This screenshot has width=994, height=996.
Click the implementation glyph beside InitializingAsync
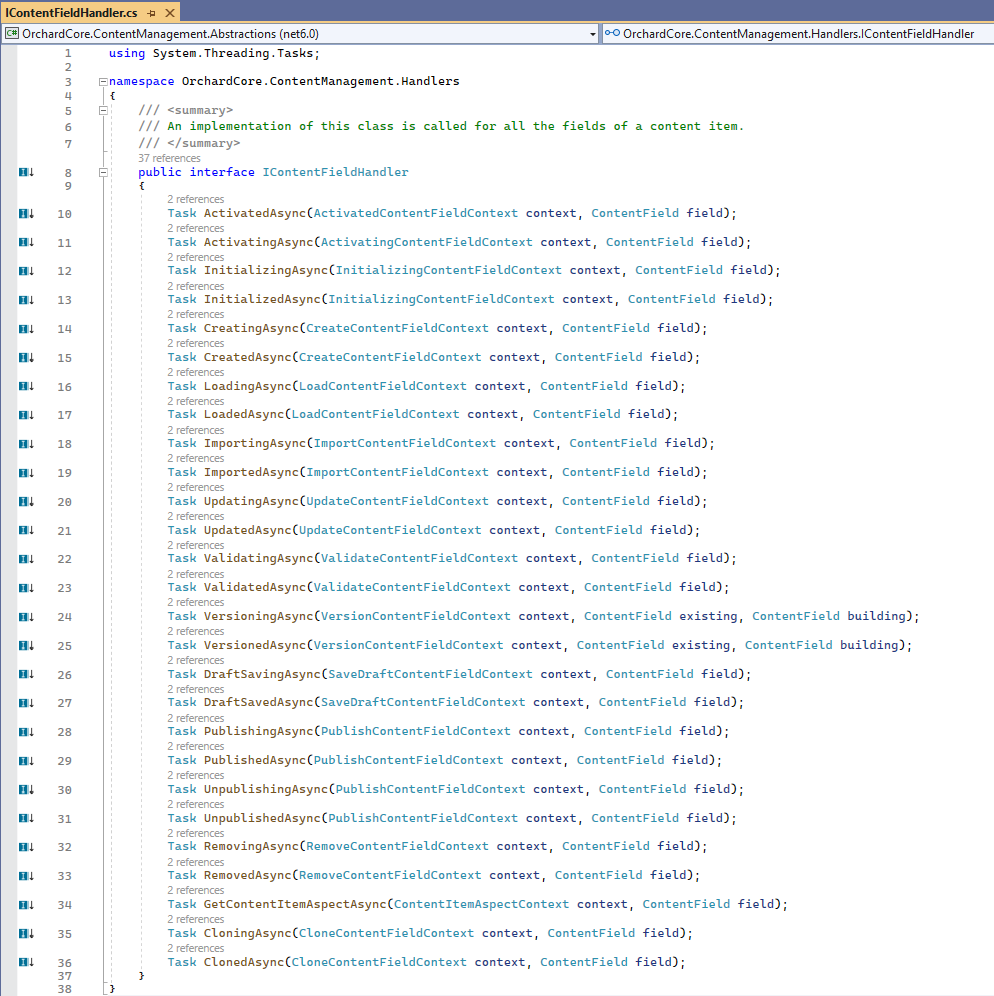[26, 271]
